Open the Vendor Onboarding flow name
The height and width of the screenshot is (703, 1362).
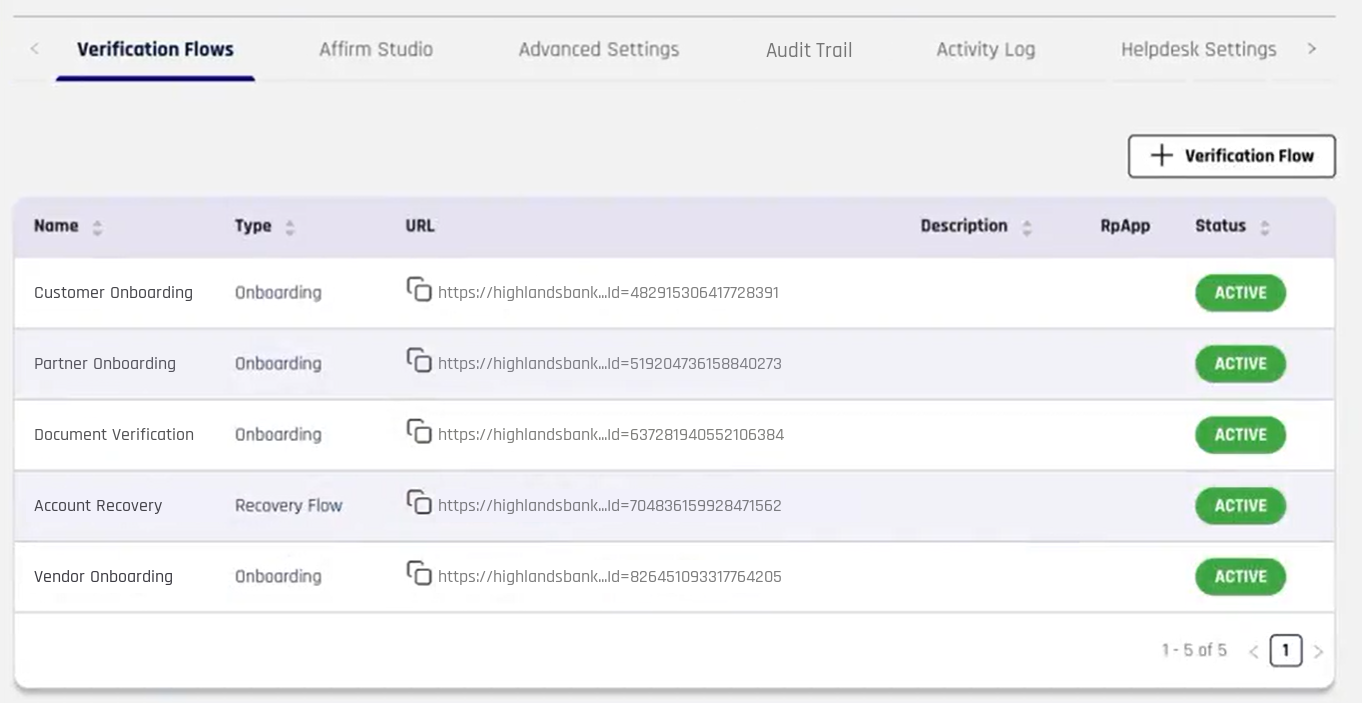[x=103, y=577]
